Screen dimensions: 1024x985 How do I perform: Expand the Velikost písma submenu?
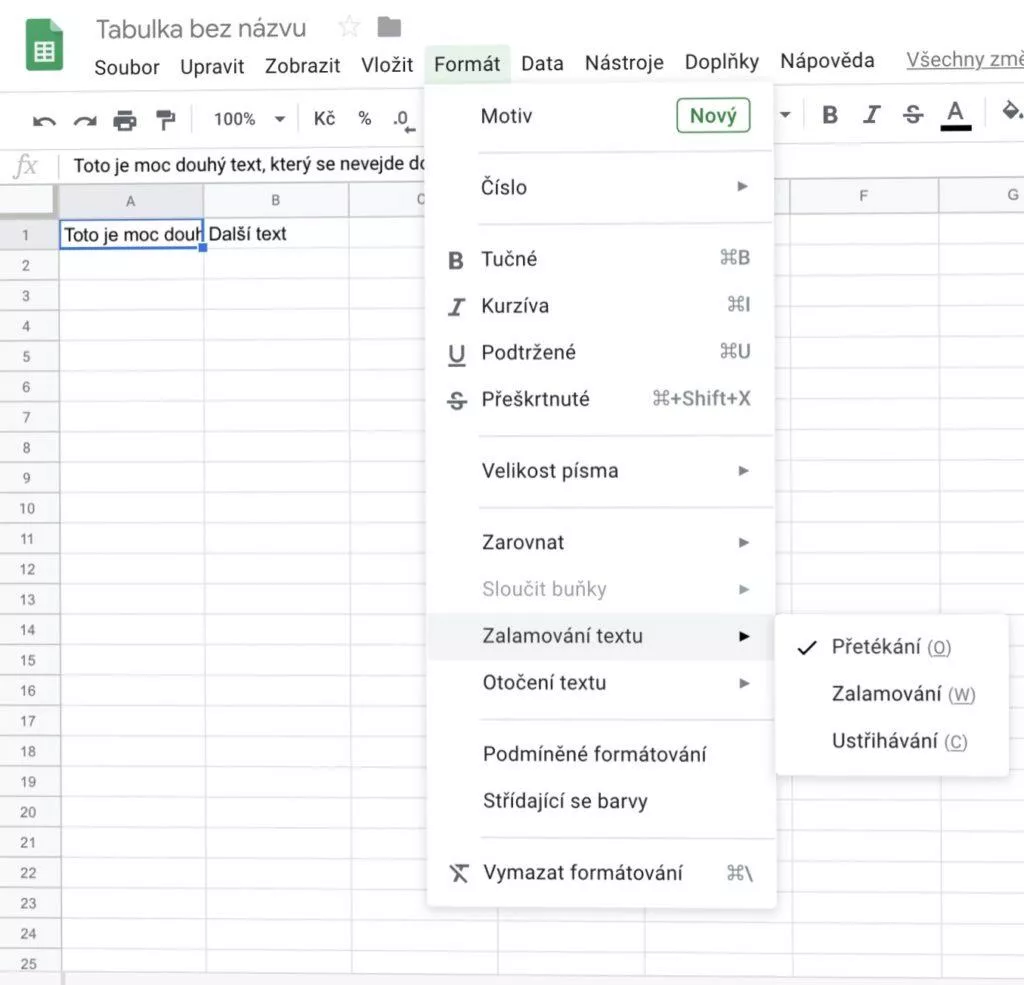(600, 471)
